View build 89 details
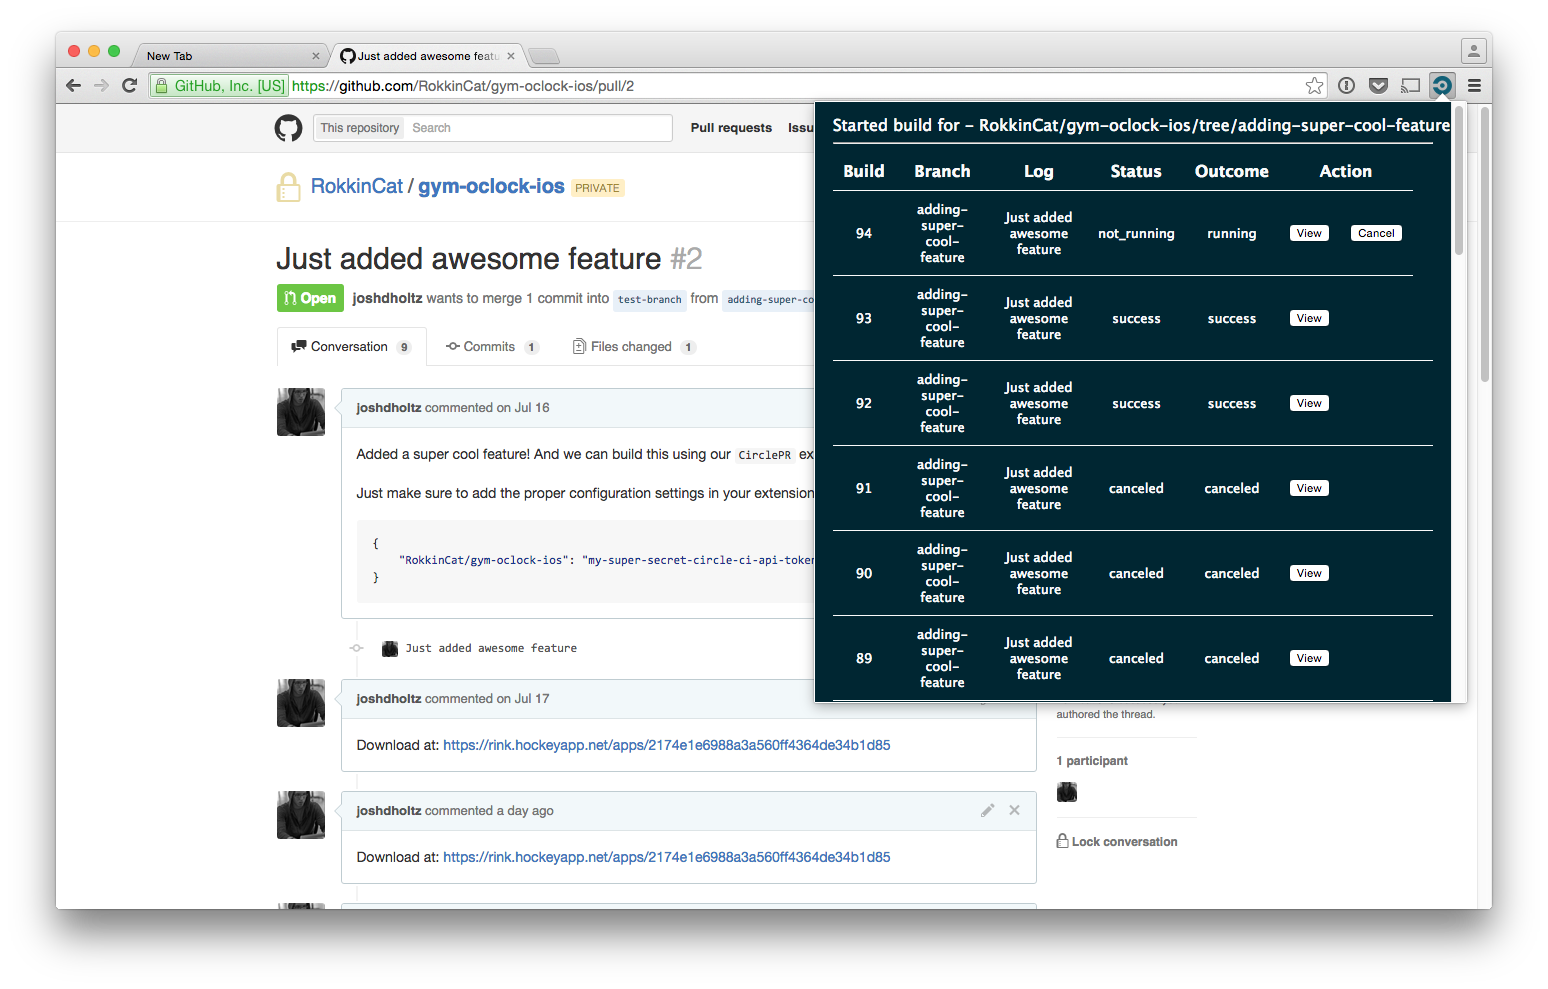 click(x=1309, y=658)
